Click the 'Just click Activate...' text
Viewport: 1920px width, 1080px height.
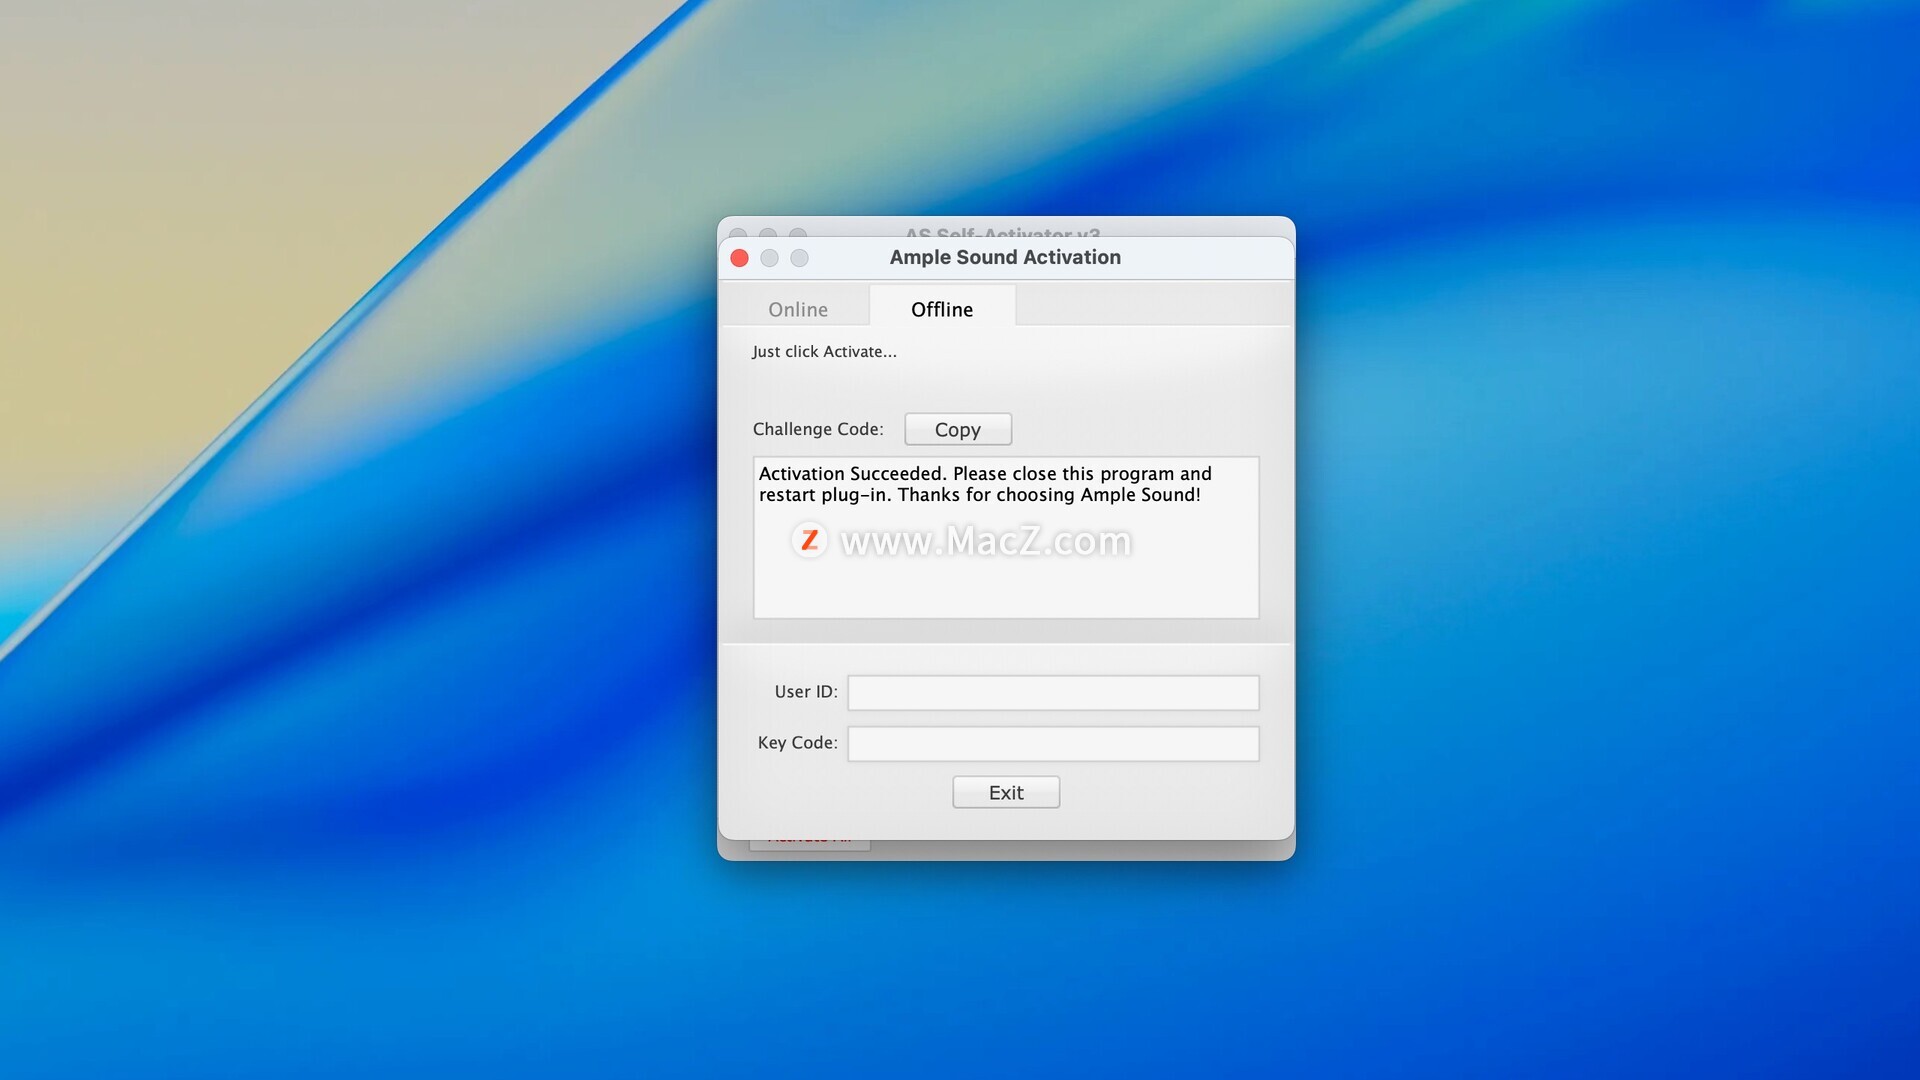coord(824,351)
